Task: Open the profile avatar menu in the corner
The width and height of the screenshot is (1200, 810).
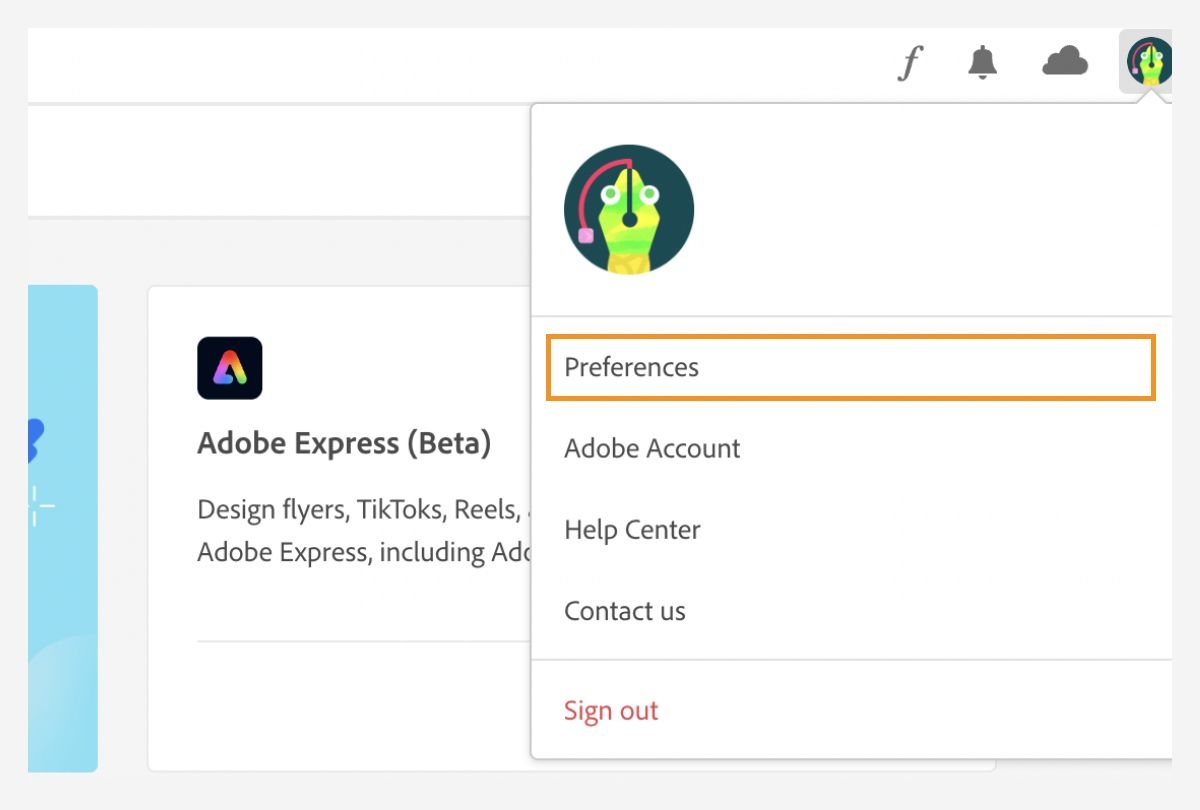Action: pos(1148,60)
